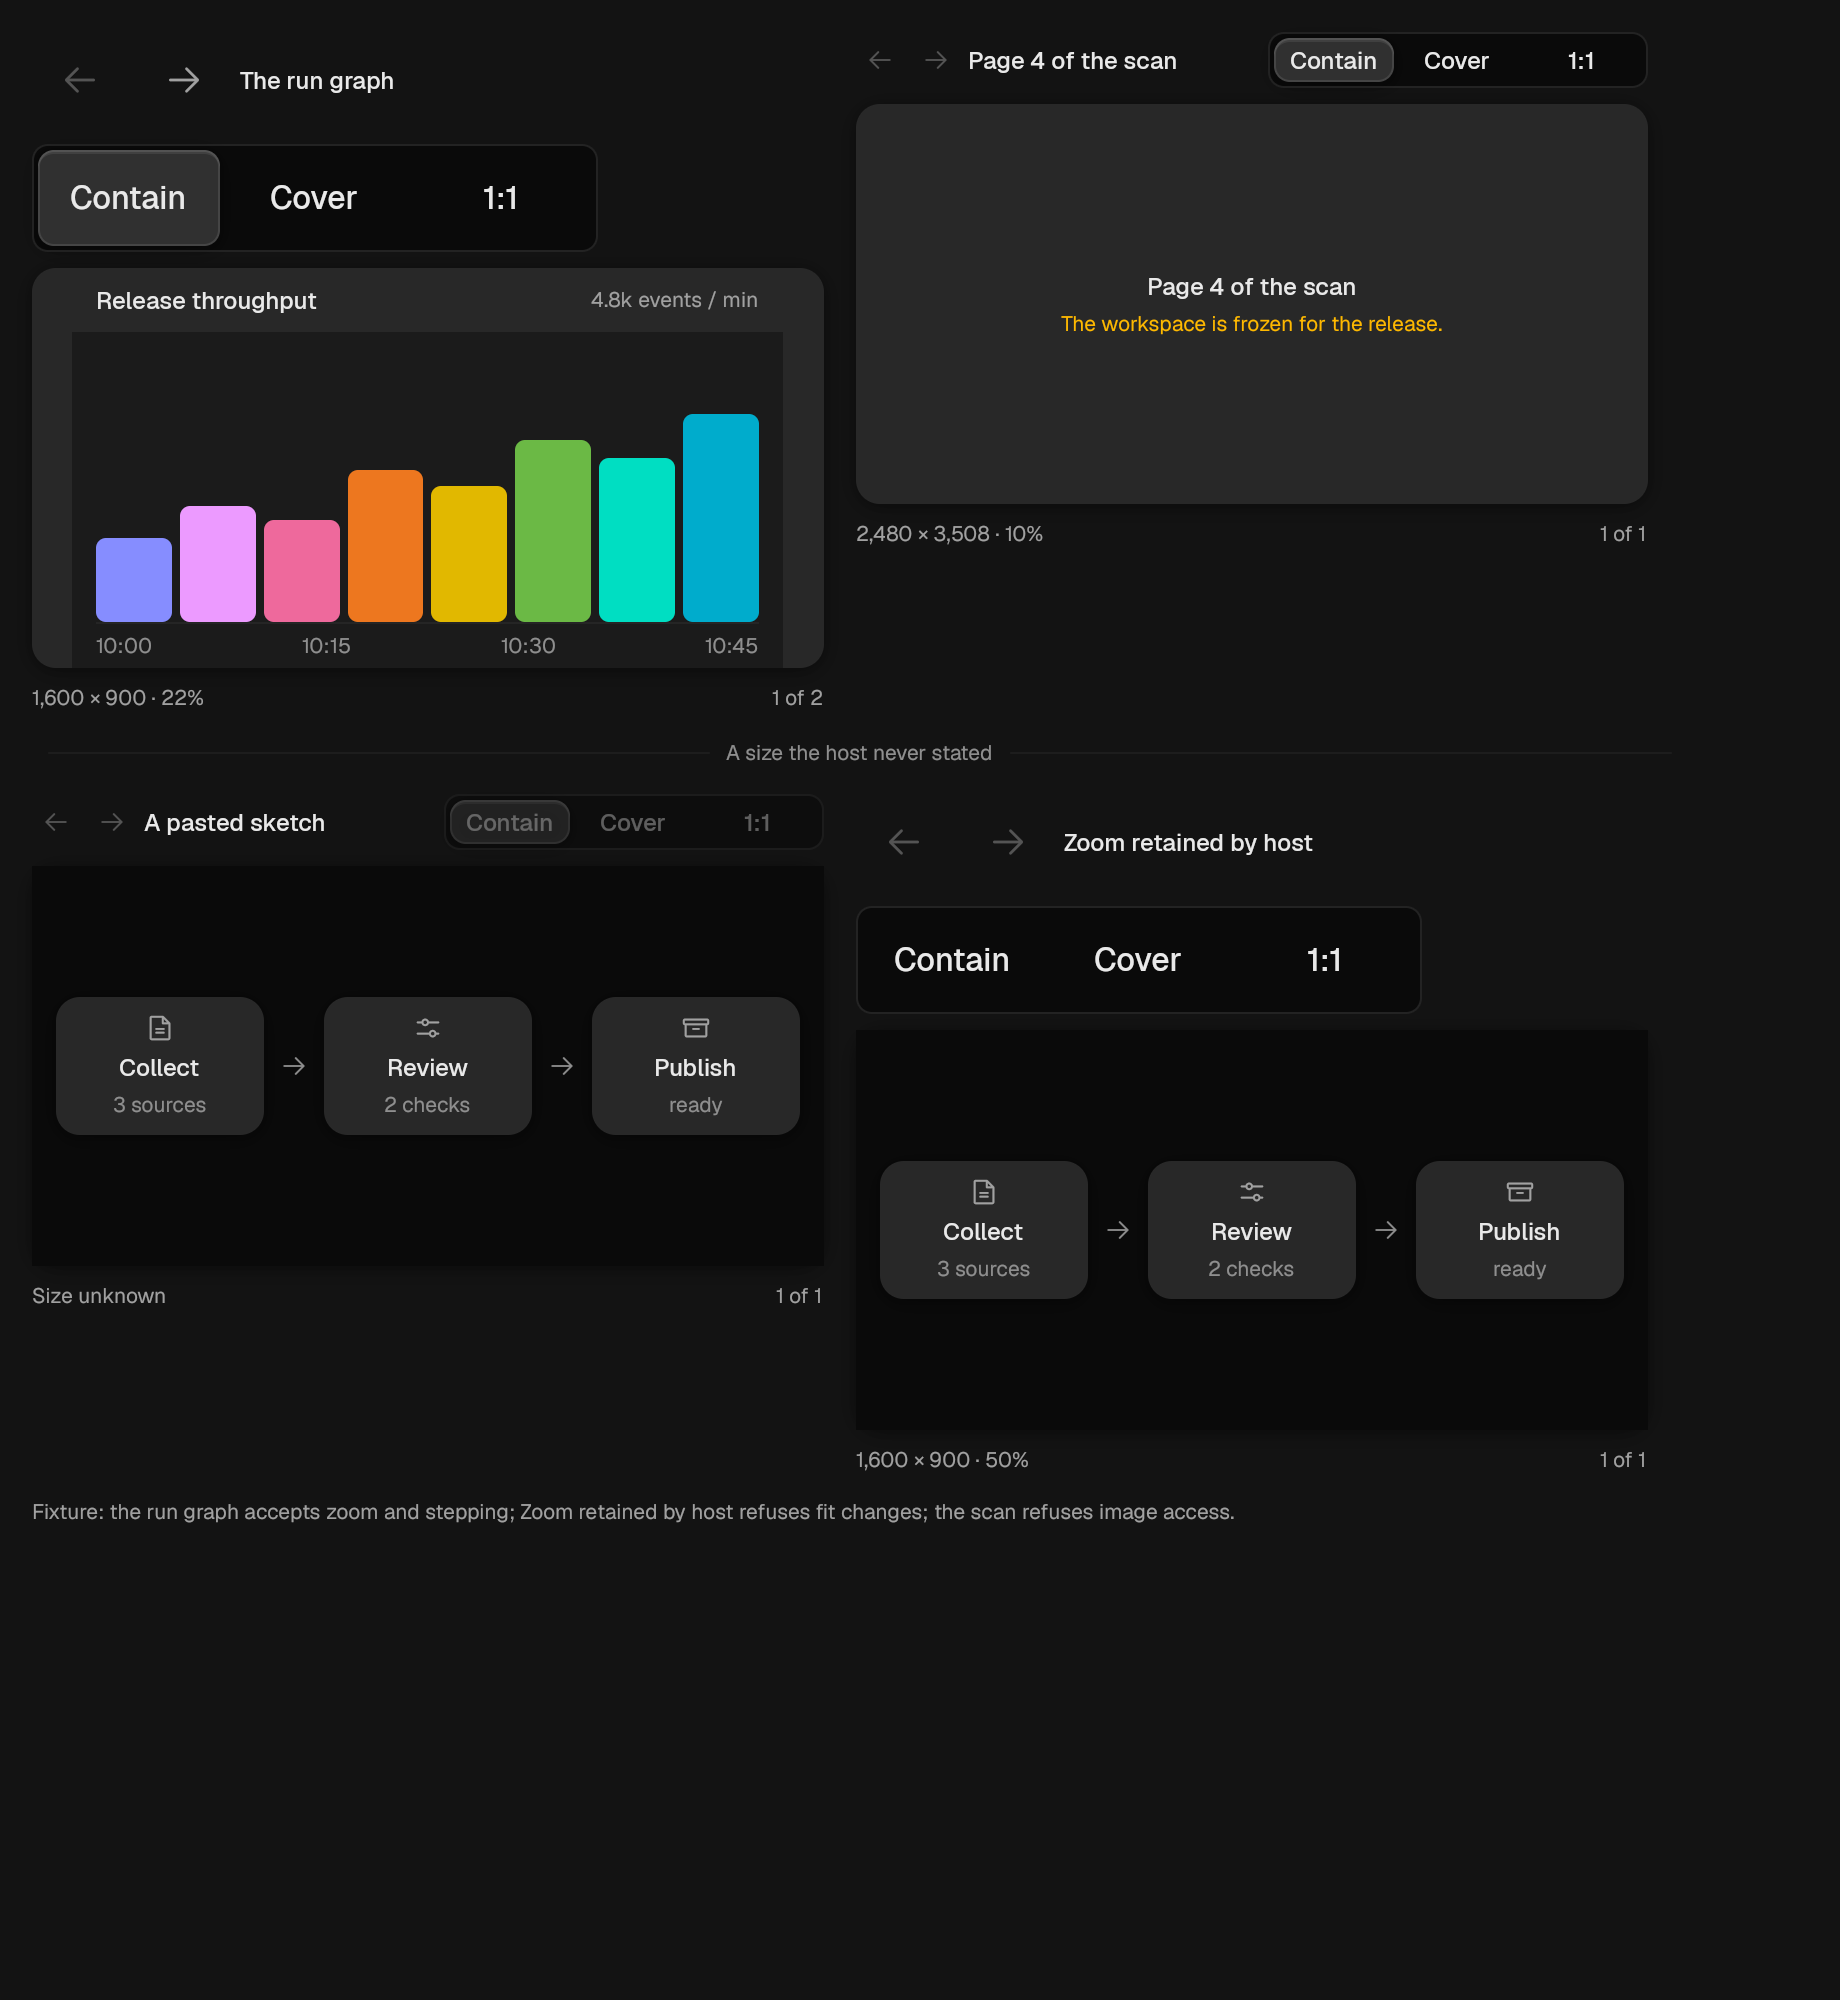Click the Review sliders icon in pasted sketch

pyautogui.click(x=428, y=1028)
